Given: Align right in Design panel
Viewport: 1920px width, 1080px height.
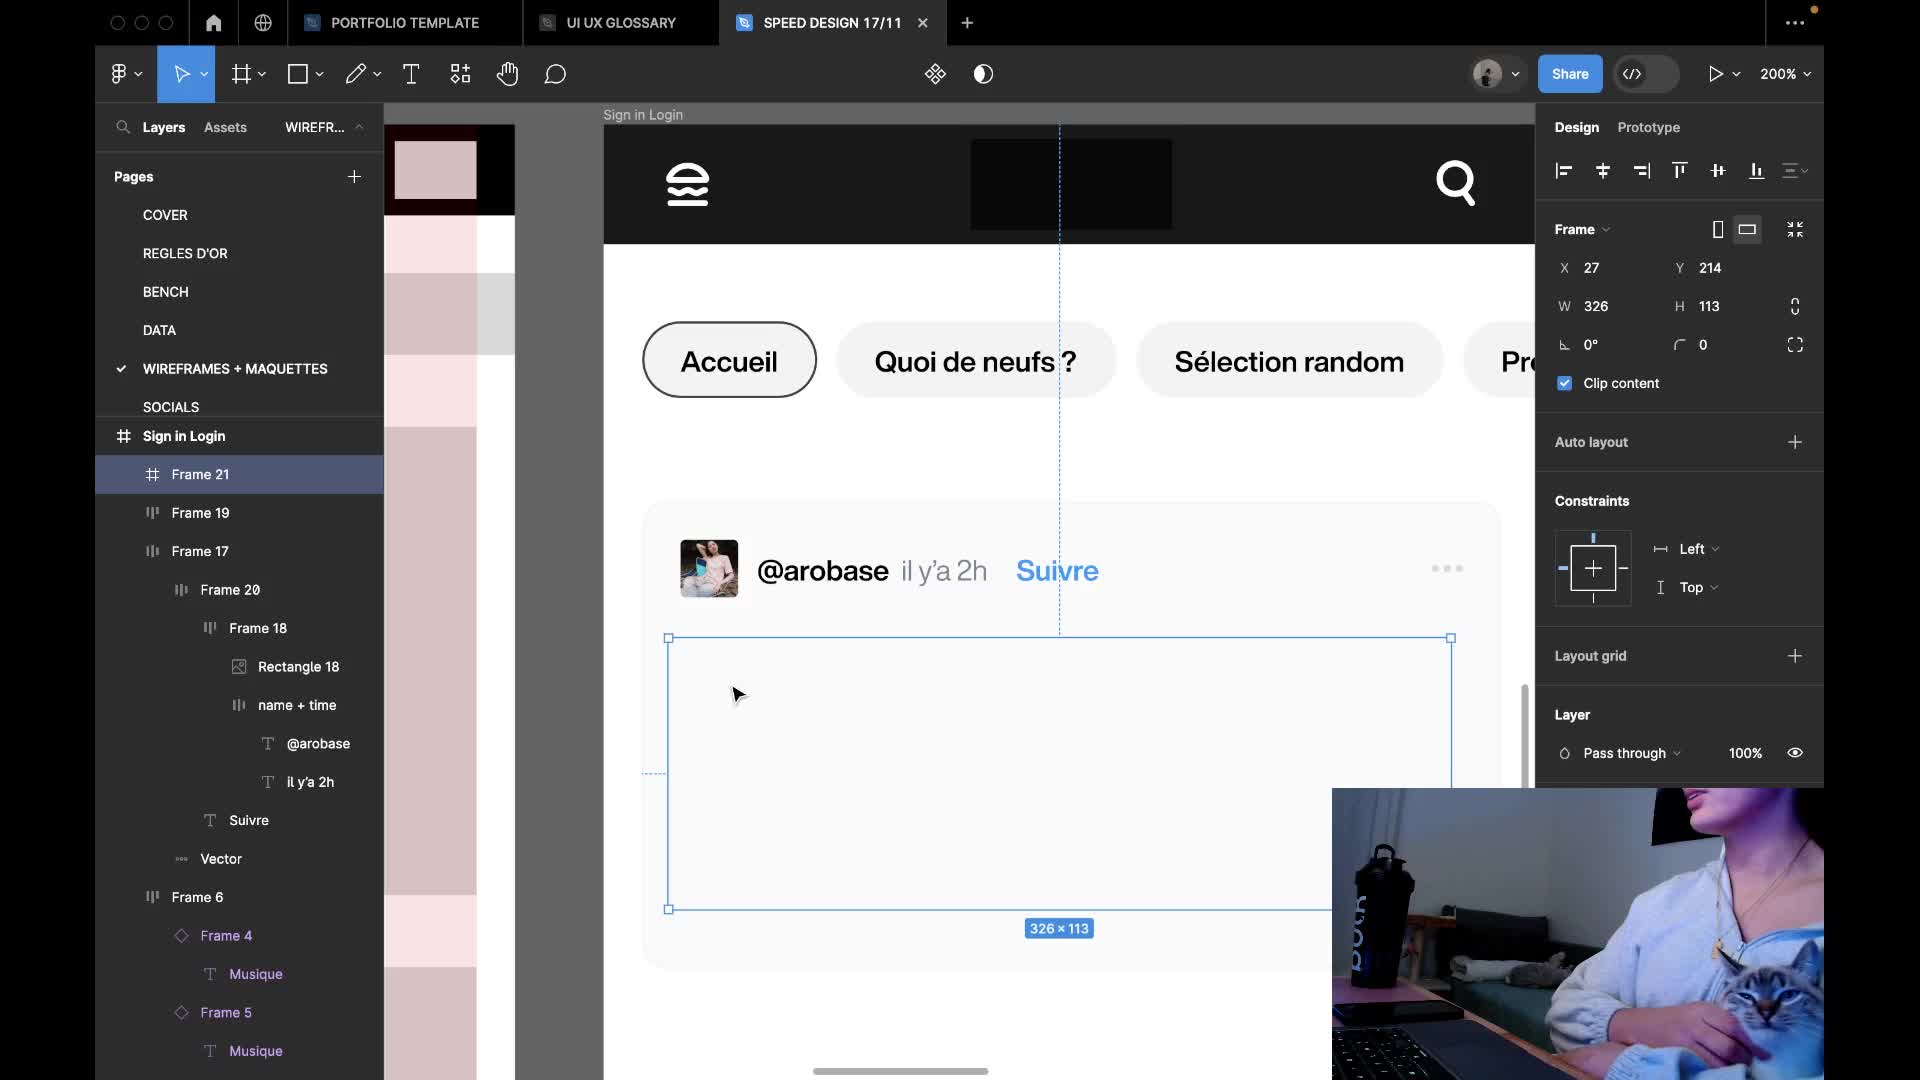Looking at the screenshot, I should tap(1641, 171).
